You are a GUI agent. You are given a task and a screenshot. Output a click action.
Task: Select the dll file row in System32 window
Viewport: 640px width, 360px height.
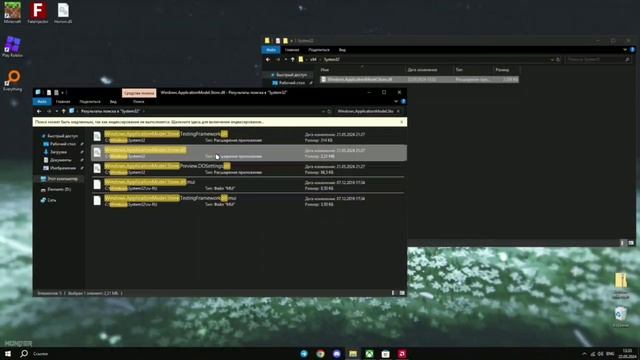pos(419,79)
